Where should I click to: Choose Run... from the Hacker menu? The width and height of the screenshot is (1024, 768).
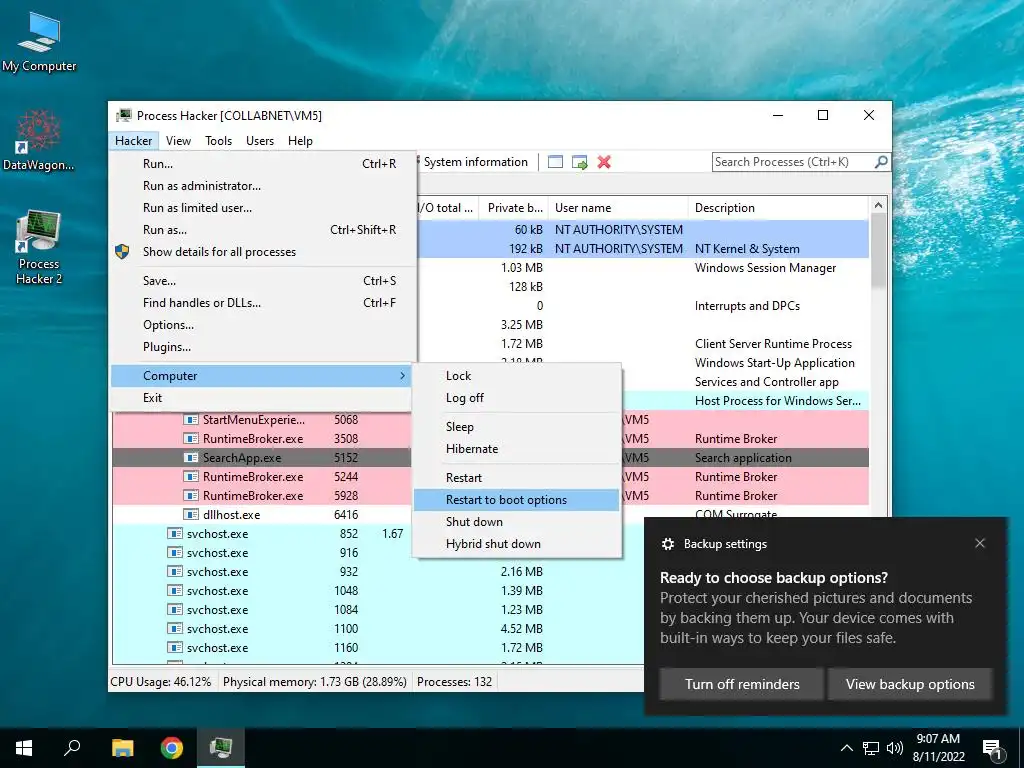[x=263, y=164]
